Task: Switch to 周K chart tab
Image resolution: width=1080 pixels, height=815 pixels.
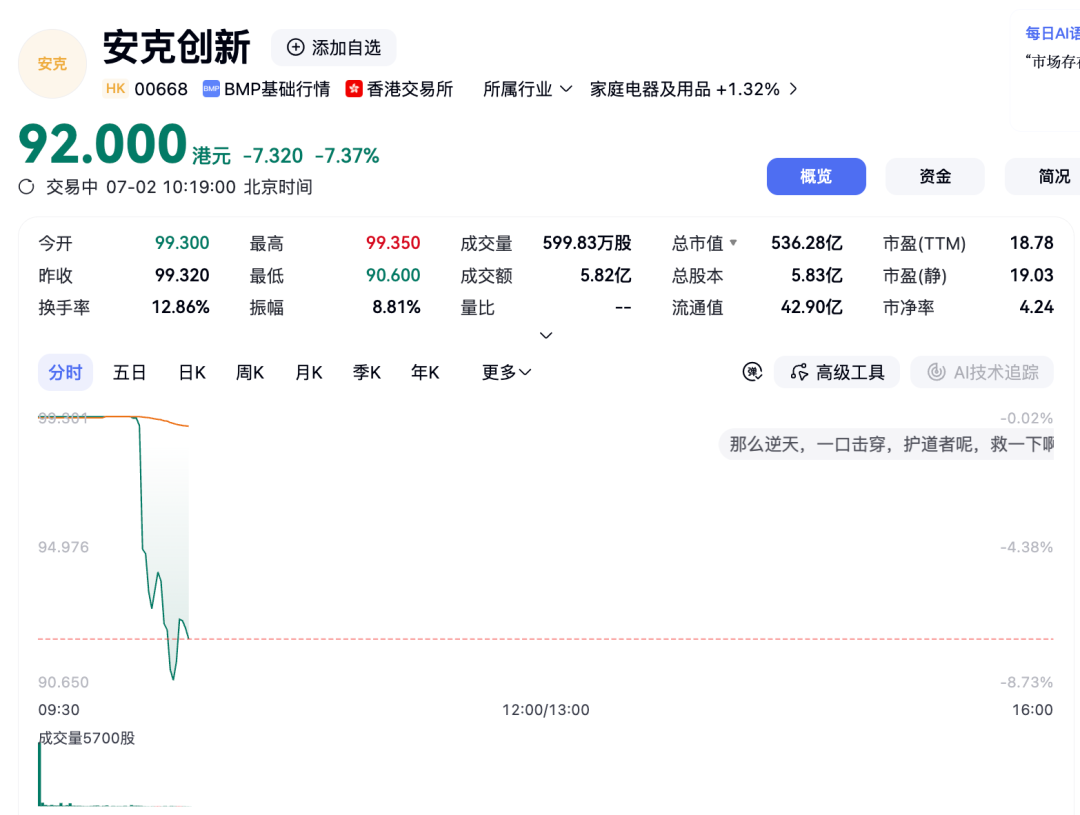Action: tap(250, 372)
